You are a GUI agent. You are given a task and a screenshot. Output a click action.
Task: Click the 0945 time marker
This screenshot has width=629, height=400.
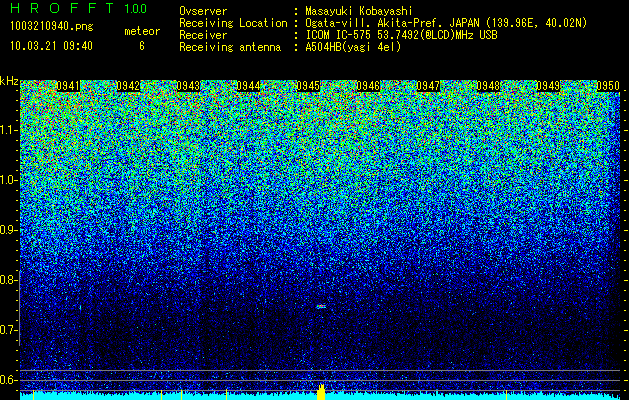click(308, 86)
